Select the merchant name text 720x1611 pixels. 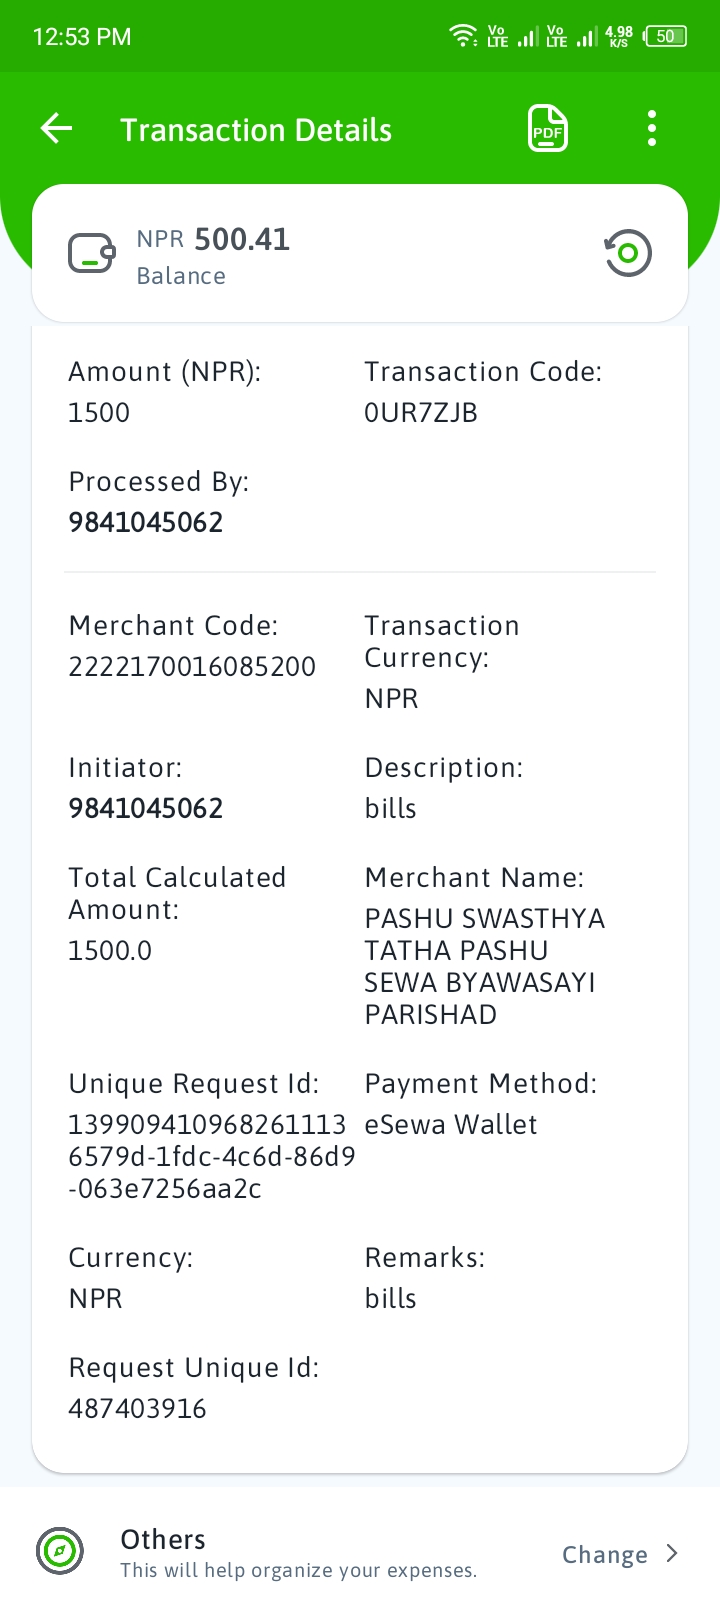click(485, 966)
